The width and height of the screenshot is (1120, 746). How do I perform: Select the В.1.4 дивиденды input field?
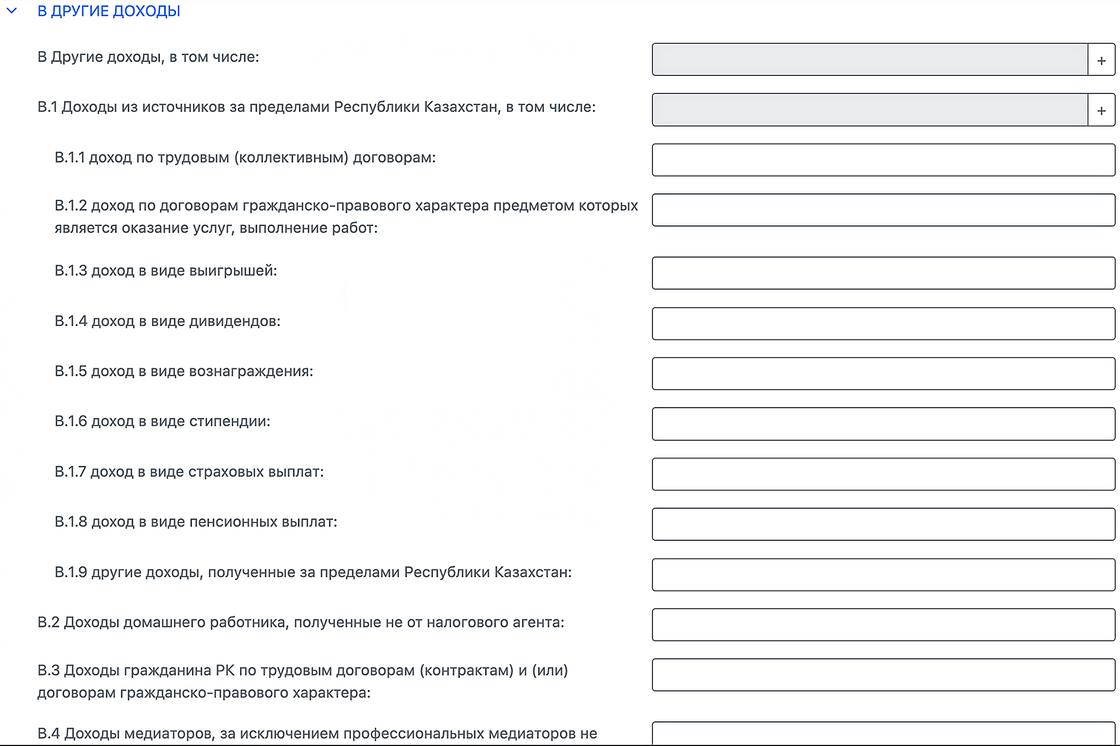tap(883, 322)
